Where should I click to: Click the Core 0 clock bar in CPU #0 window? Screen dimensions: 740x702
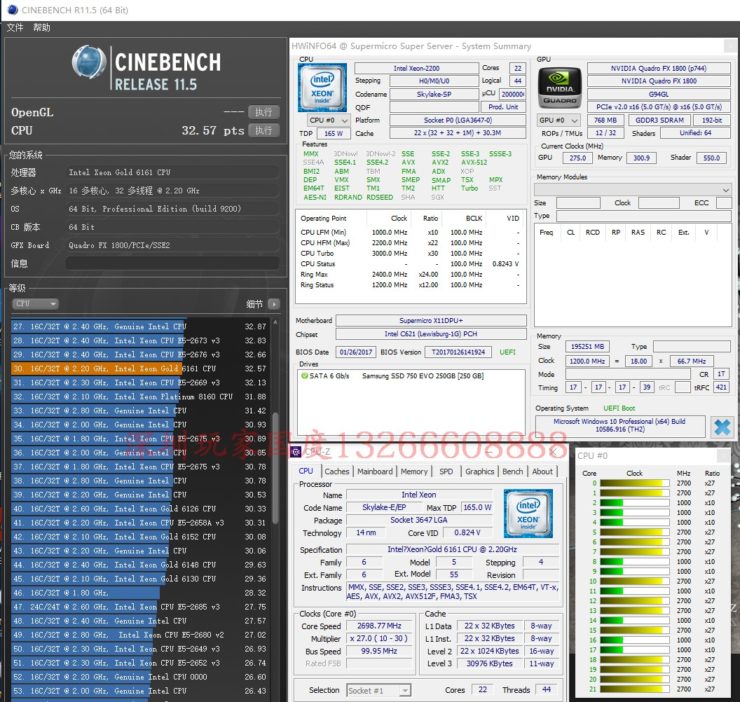coord(634,483)
